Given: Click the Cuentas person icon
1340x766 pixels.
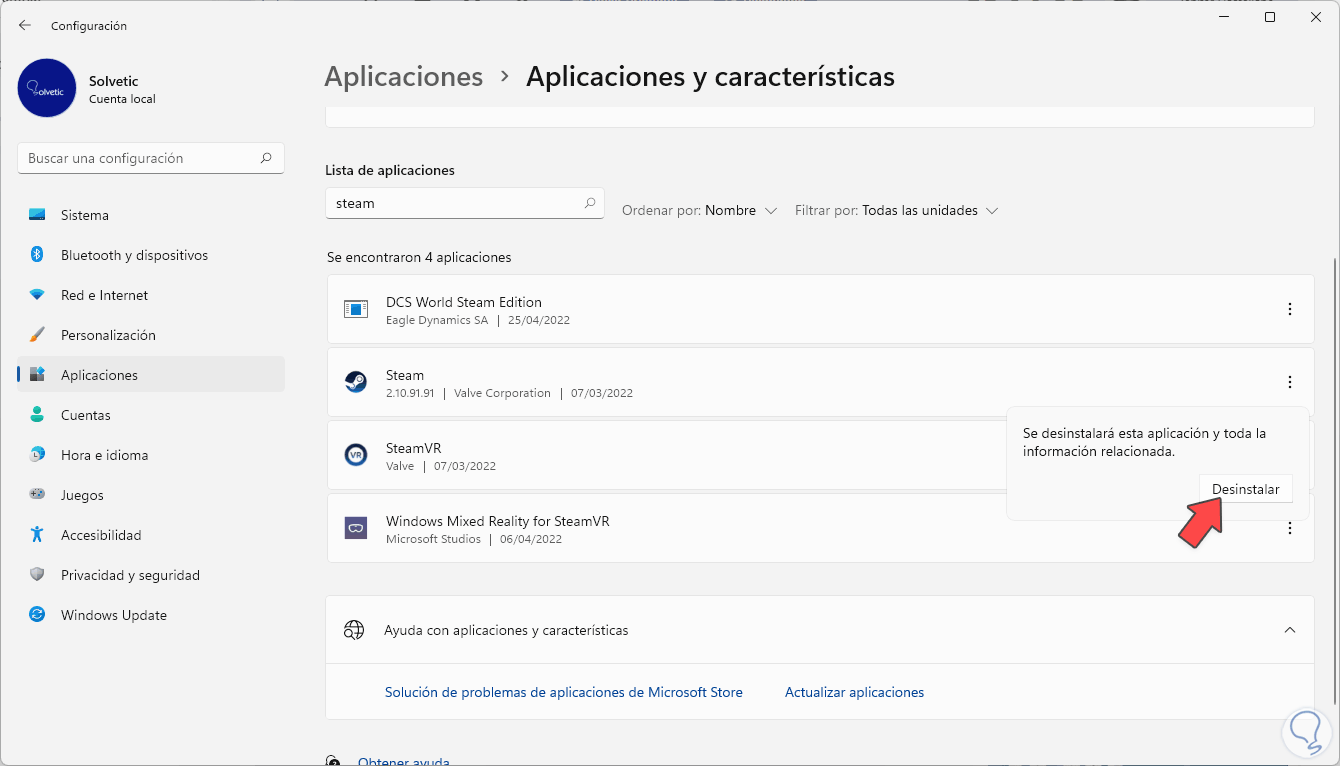Looking at the screenshot, I should tap(37, 415).
